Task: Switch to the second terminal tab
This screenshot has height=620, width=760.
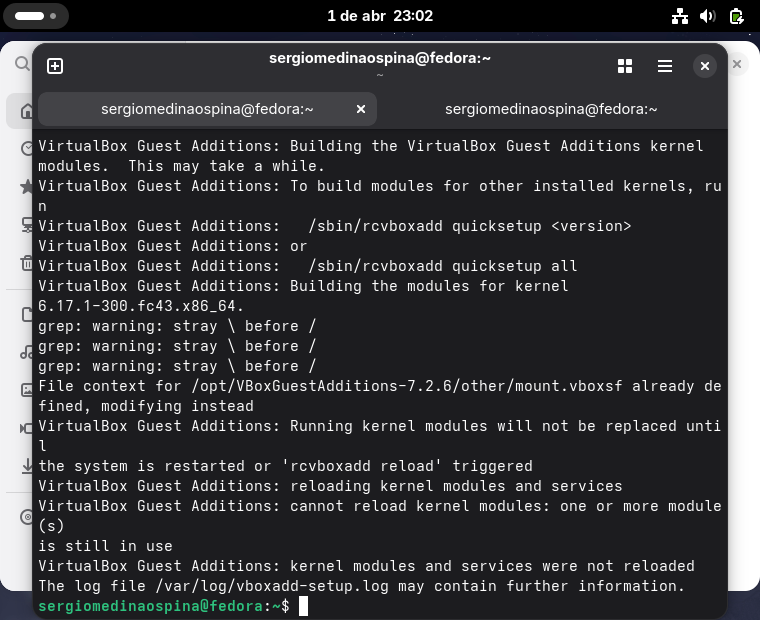Action: pyautogui.click(x=551, y=109)
